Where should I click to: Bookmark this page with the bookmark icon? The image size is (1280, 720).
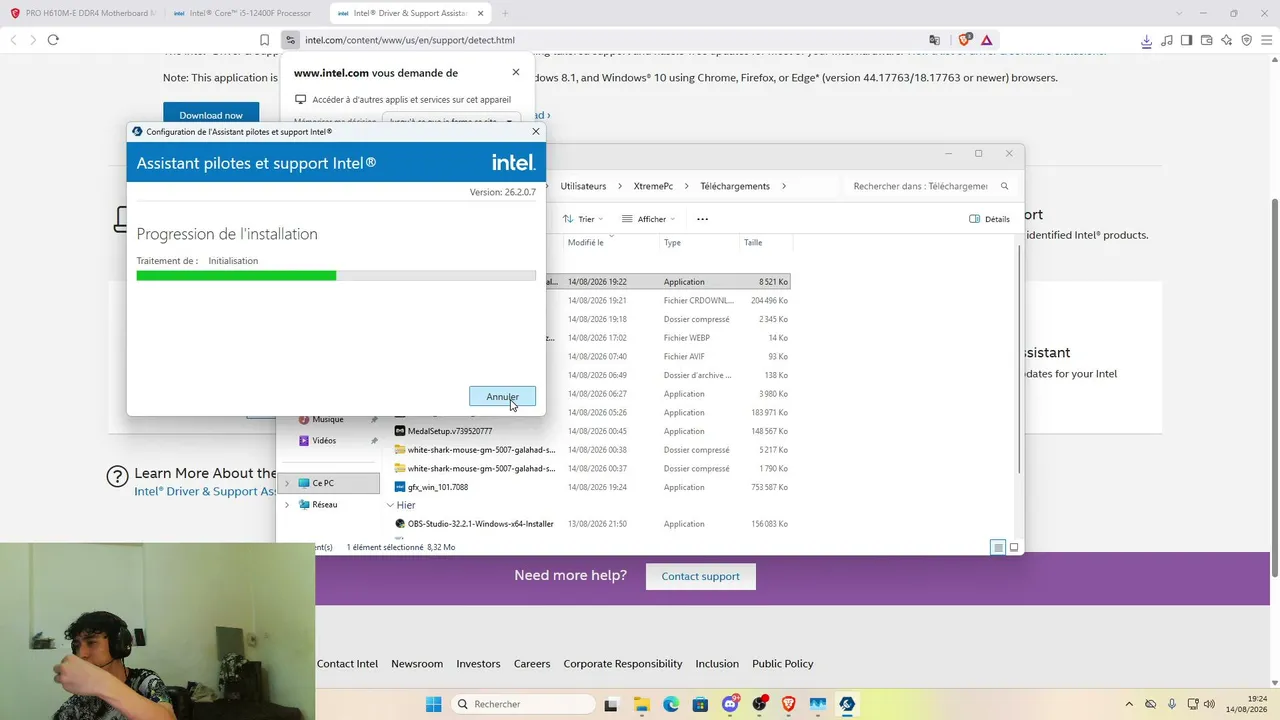pyautogui.click(x=265, y=40)
